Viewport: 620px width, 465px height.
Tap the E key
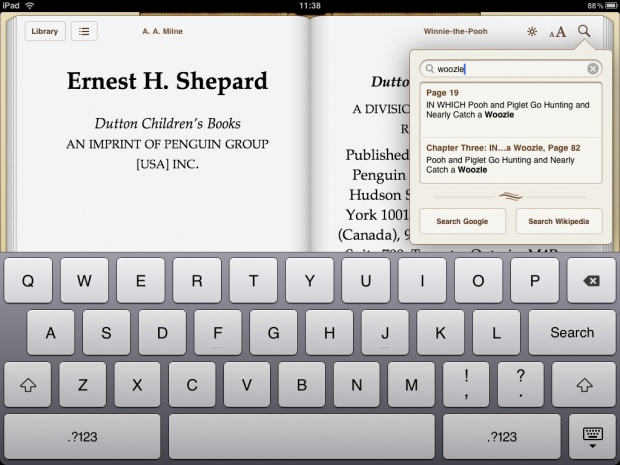tap(140, 280)
